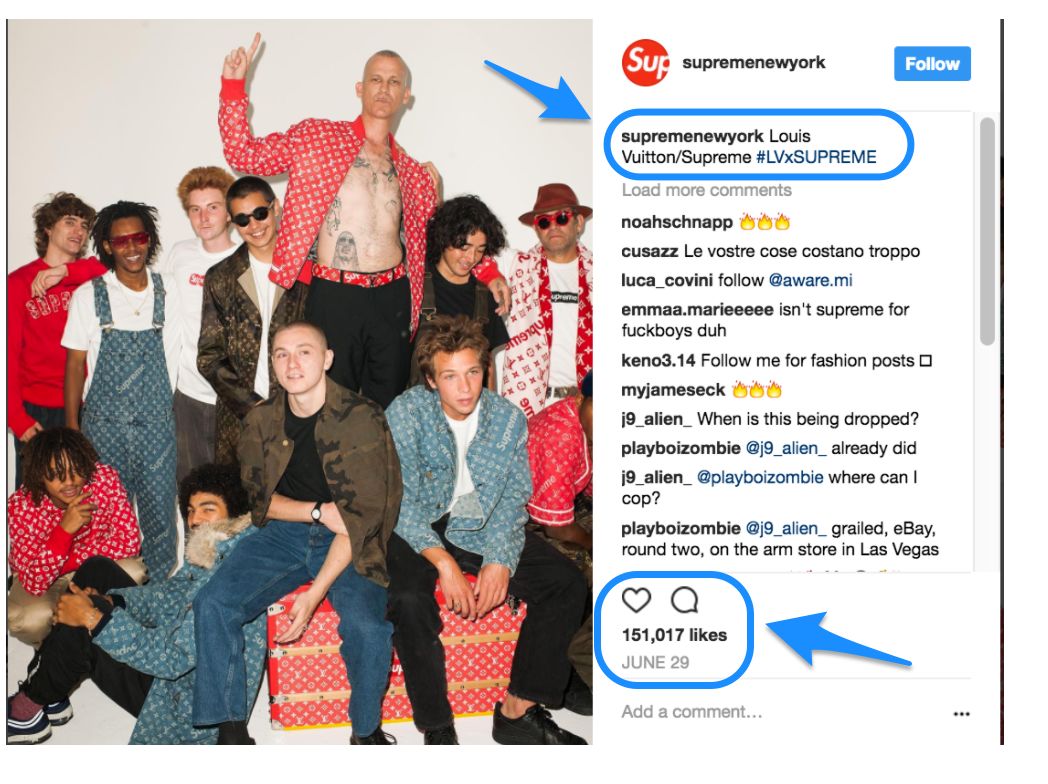
Task: Open the three-dot more options menu
Action: click(961, 714)
